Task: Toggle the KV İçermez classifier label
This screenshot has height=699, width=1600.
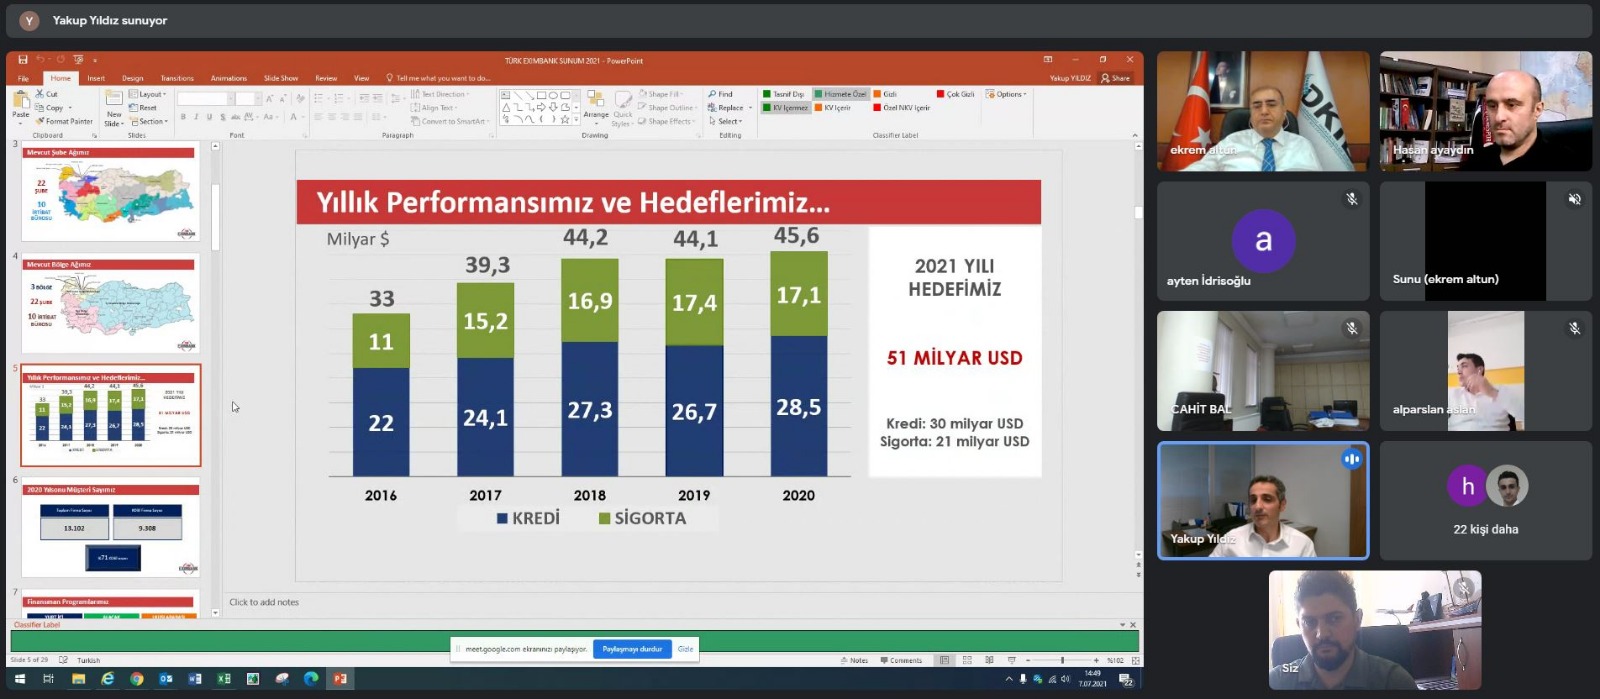Action: pyautogui.click(x=785, y=108)
